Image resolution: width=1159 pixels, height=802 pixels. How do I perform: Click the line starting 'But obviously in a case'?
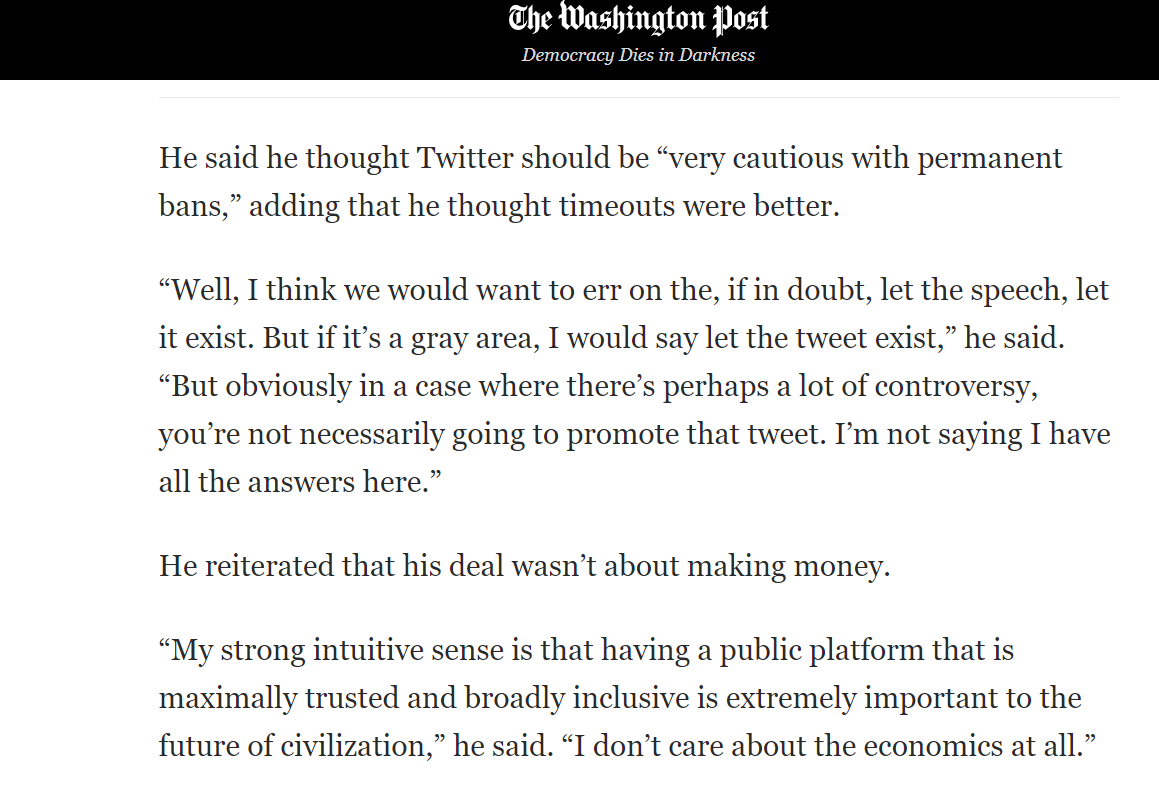click(598, 387)
